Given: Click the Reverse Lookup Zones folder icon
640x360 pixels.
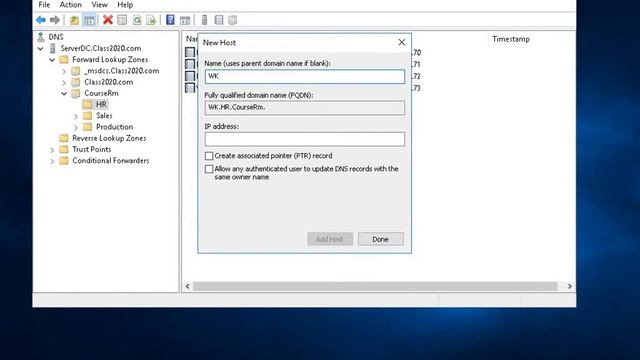Looking at the screenshot, I should point(64,138).
